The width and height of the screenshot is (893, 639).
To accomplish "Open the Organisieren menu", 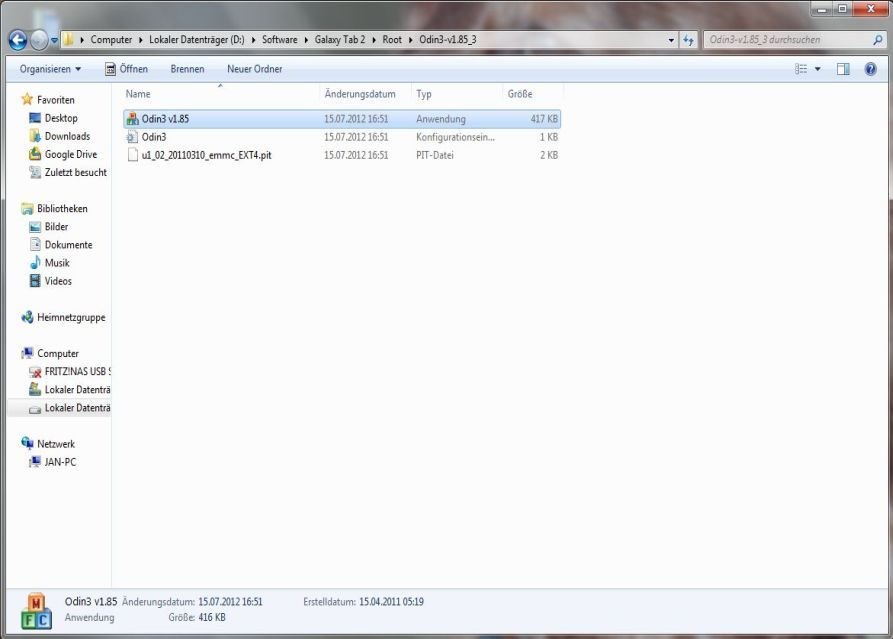I will [x=50, y=69].
